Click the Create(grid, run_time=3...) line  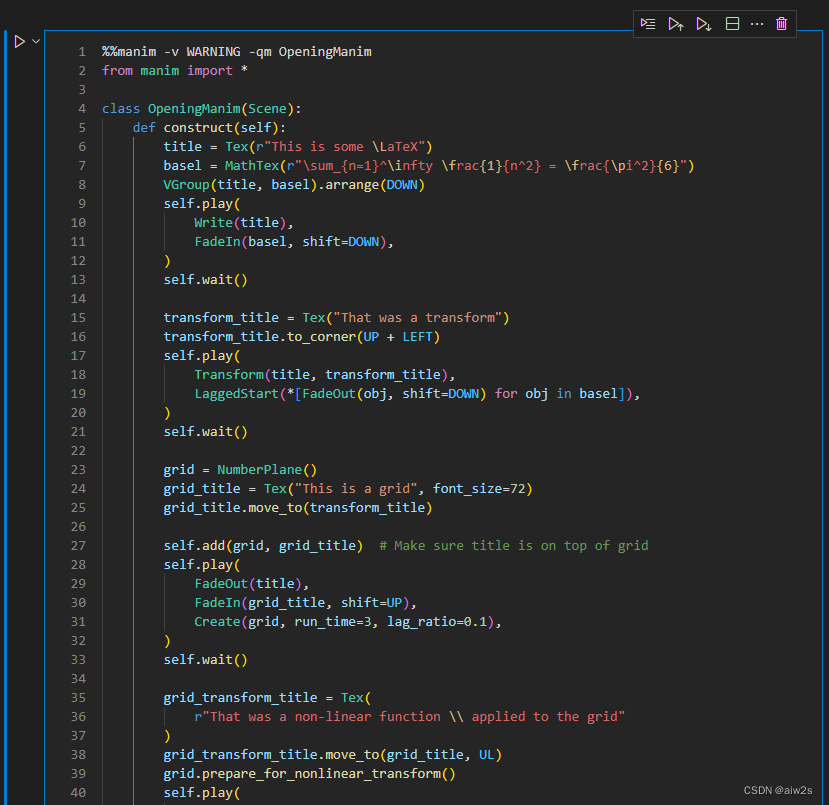pos(348,622)
